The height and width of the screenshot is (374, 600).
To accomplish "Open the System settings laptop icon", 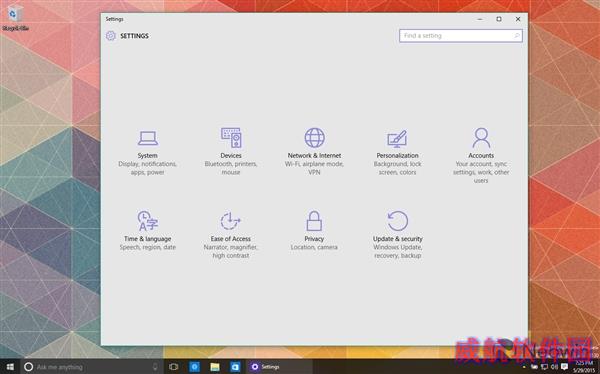I will (148, 138).
